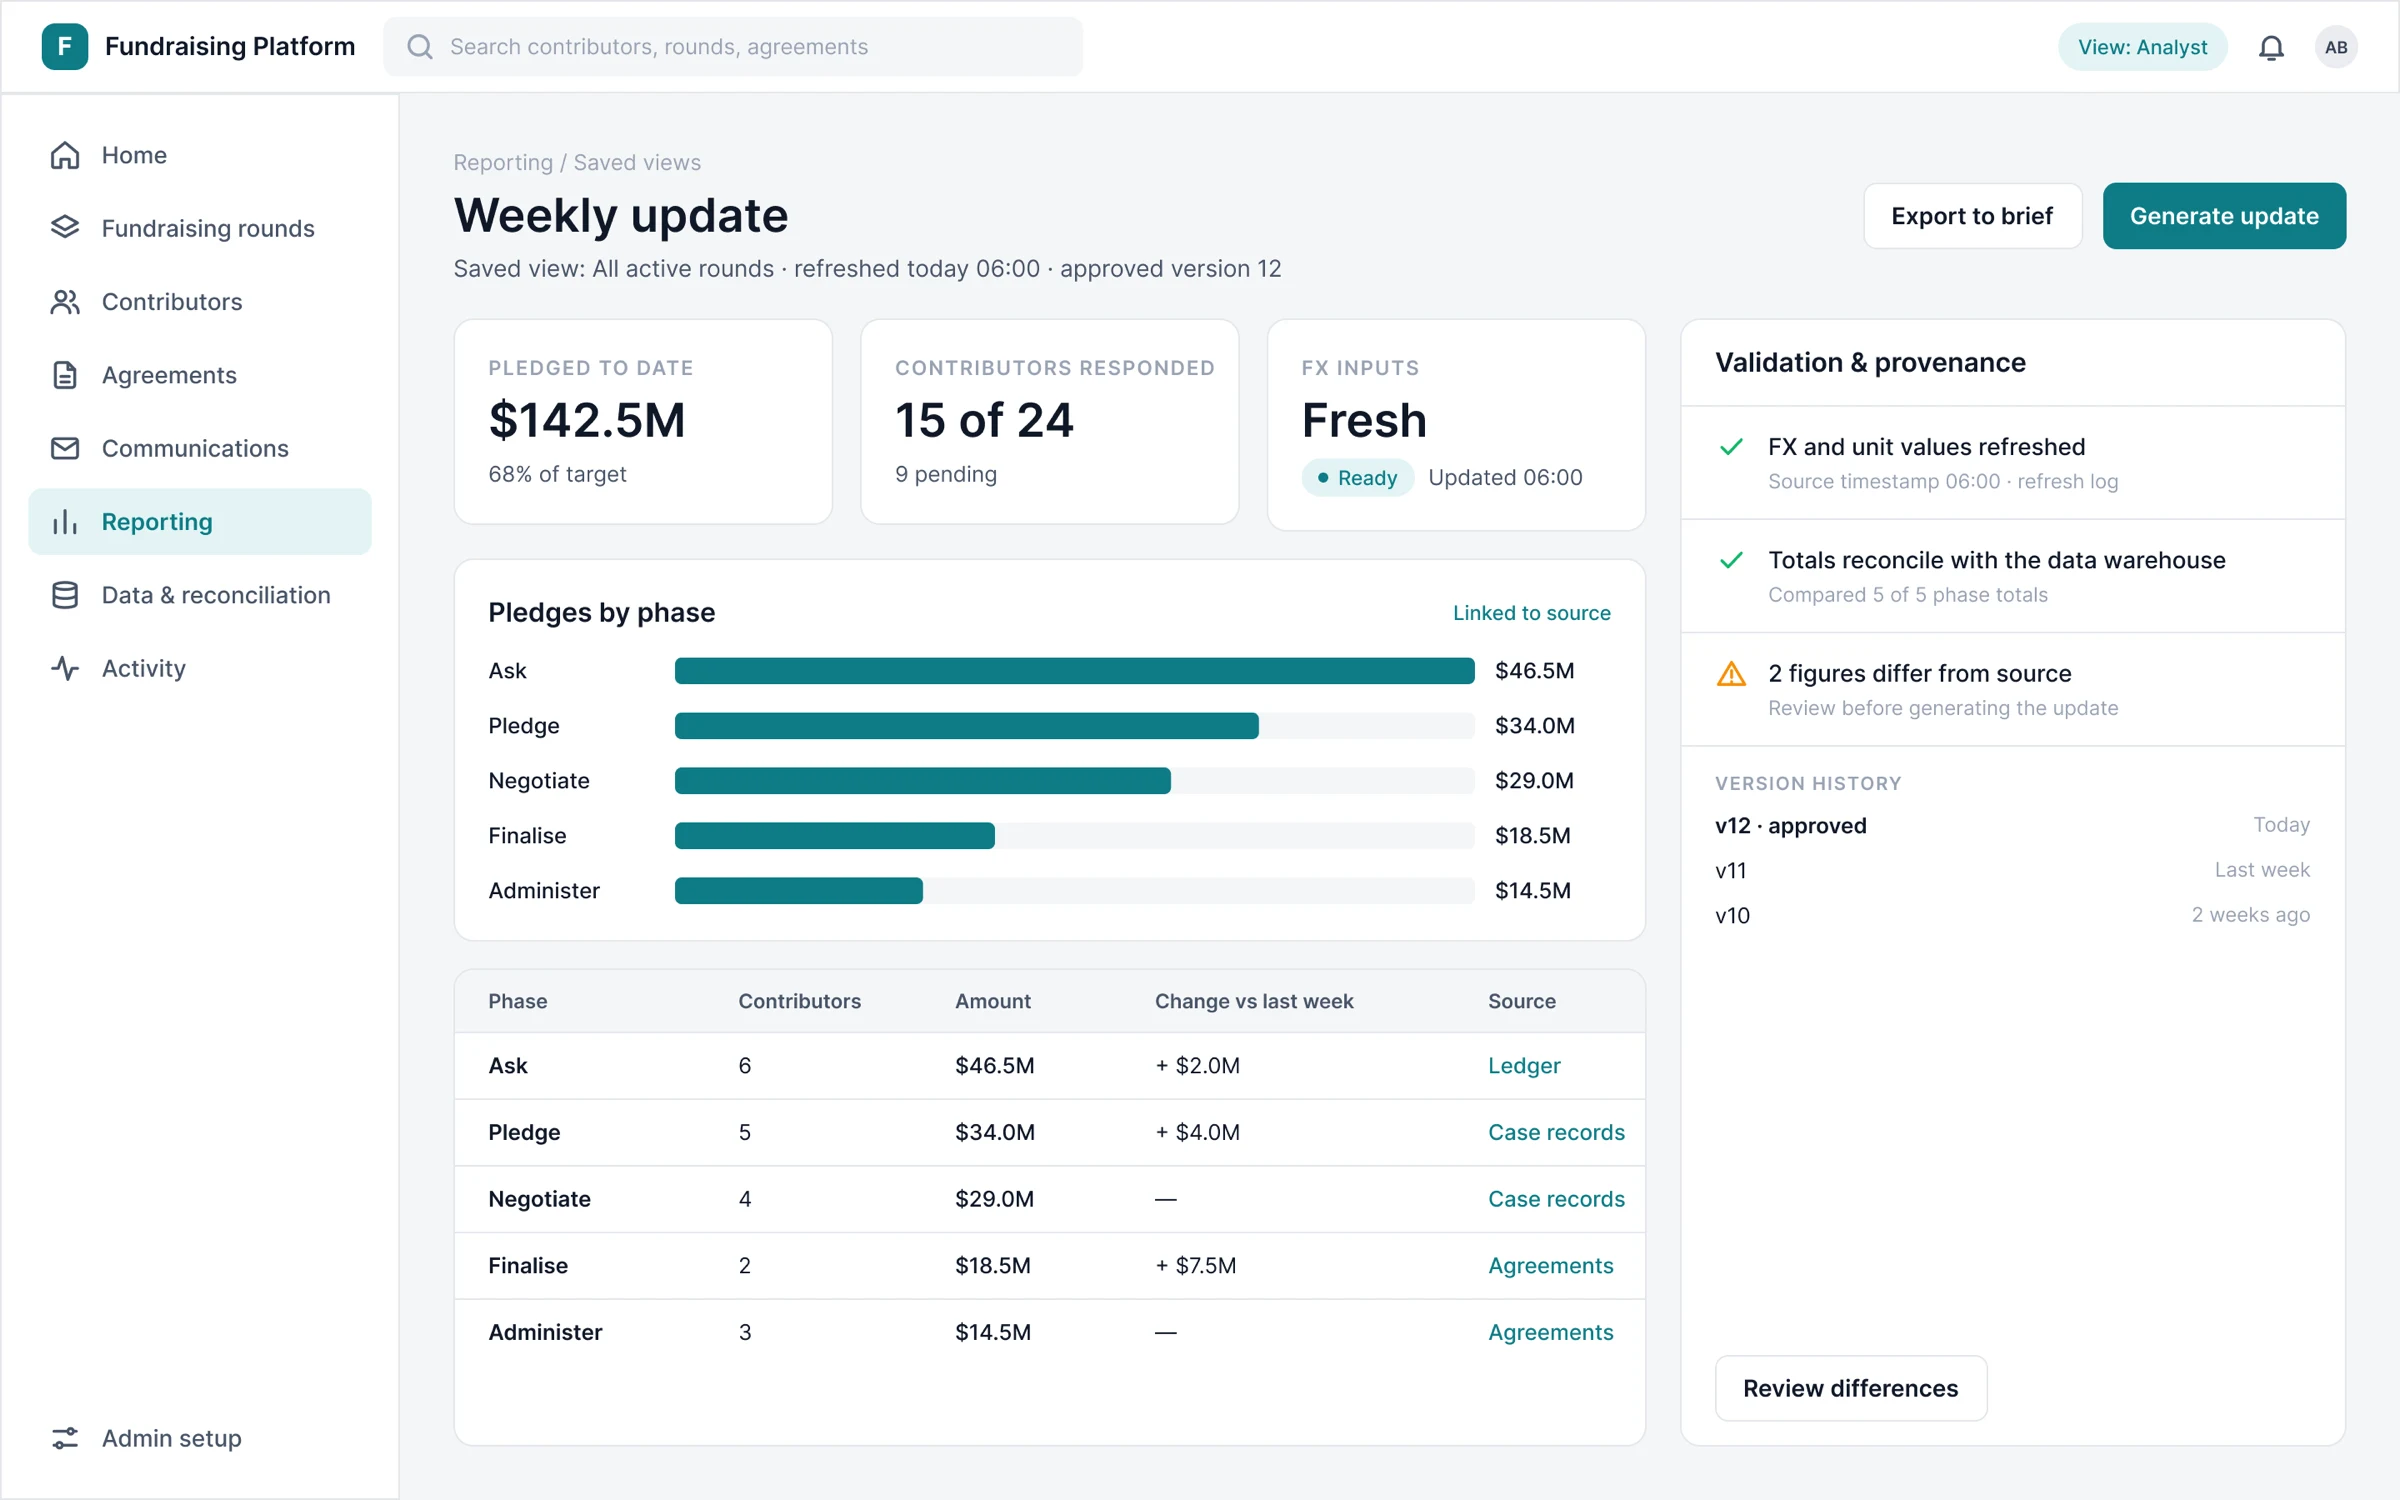This screenshot has width=2400, height=1500.
Task: Click the Admin setup sliders icon
Action: tap(65, 1438)
